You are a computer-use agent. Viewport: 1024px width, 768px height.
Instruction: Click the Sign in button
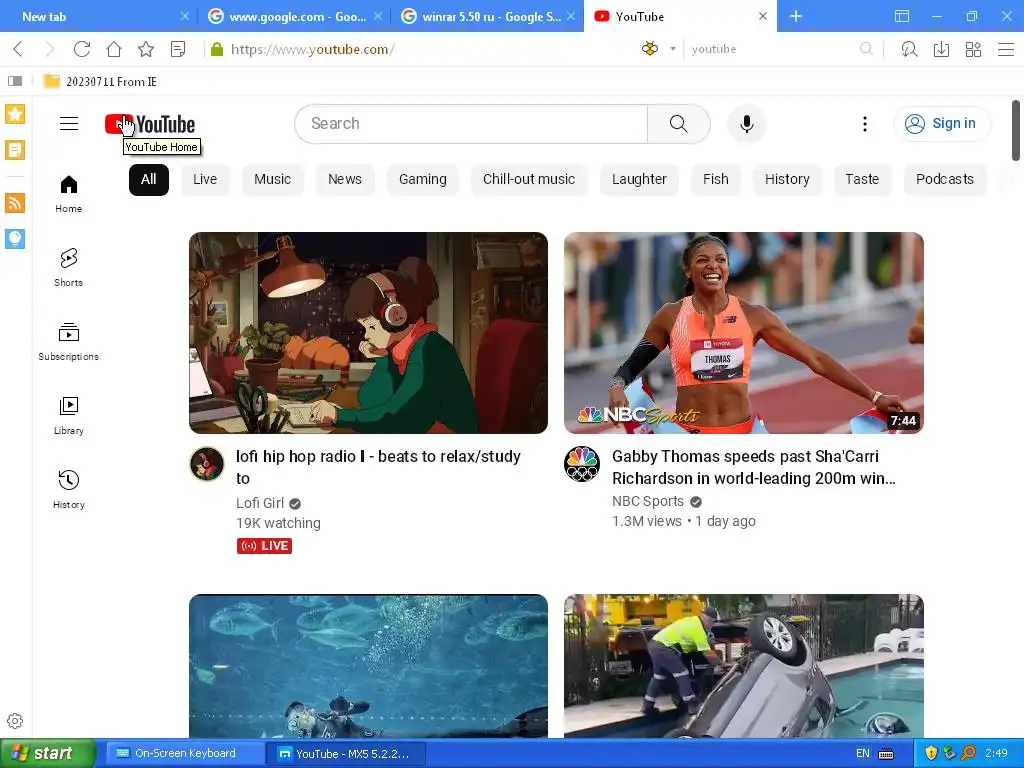[x=941, y=123]
